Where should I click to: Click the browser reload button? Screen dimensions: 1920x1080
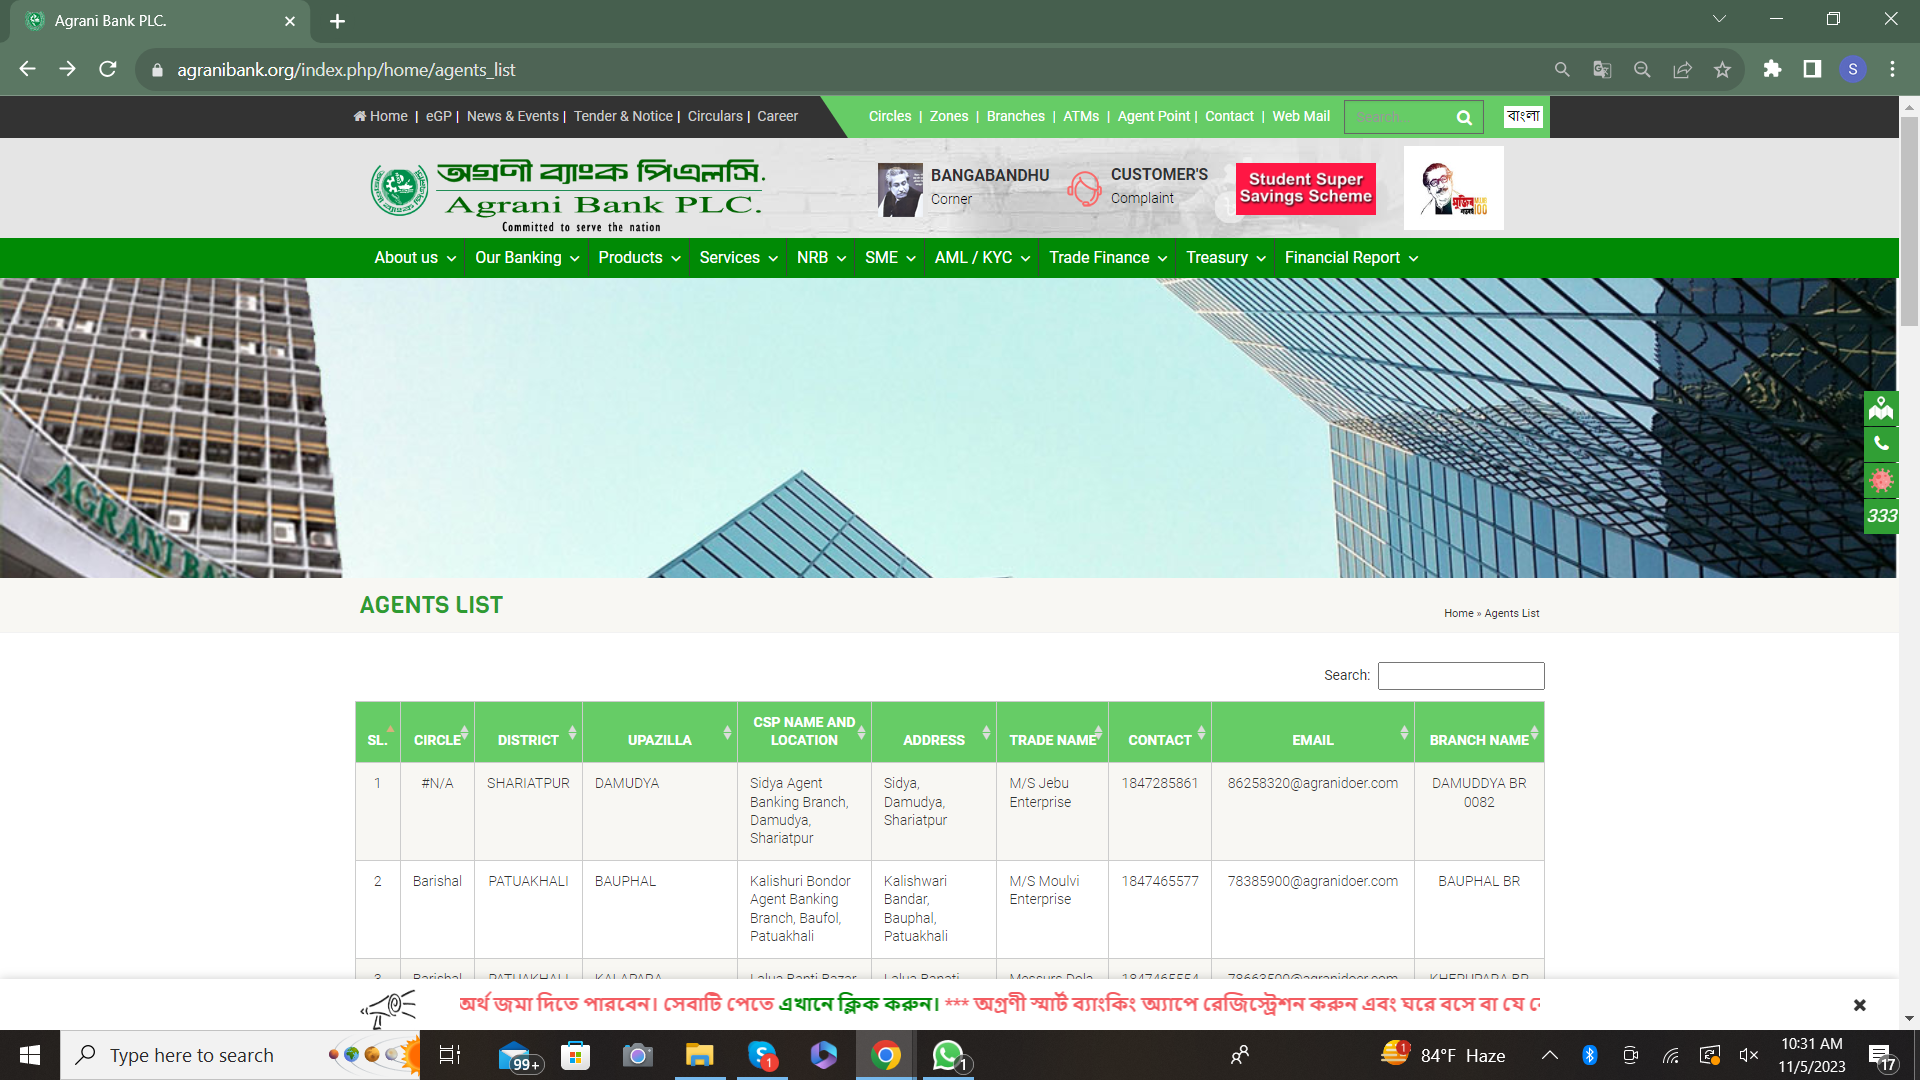[108, 69]
